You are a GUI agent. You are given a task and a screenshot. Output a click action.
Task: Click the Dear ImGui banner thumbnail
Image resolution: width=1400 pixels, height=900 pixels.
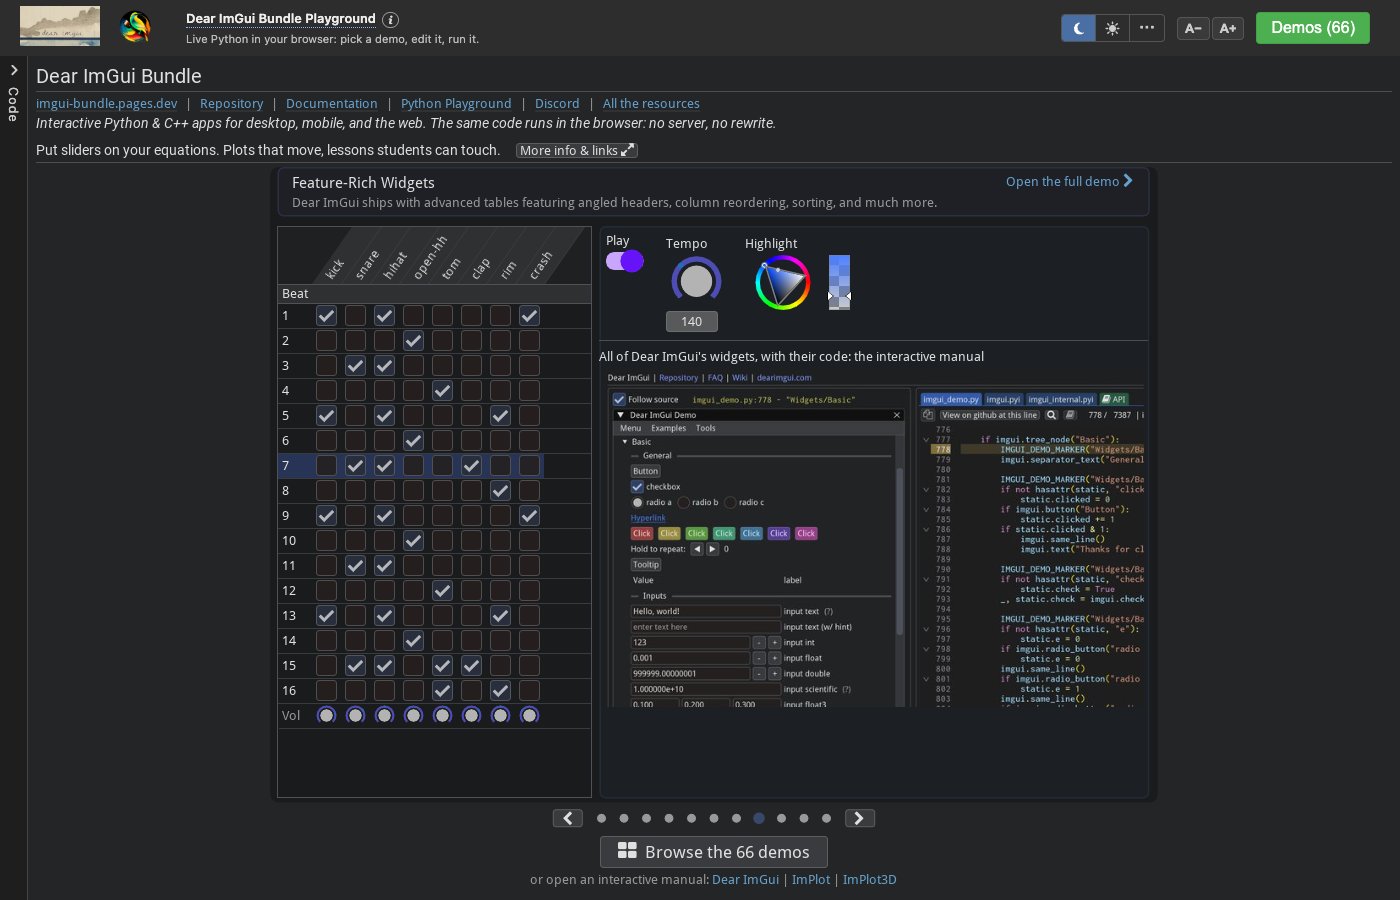click(x=60, y=27)
